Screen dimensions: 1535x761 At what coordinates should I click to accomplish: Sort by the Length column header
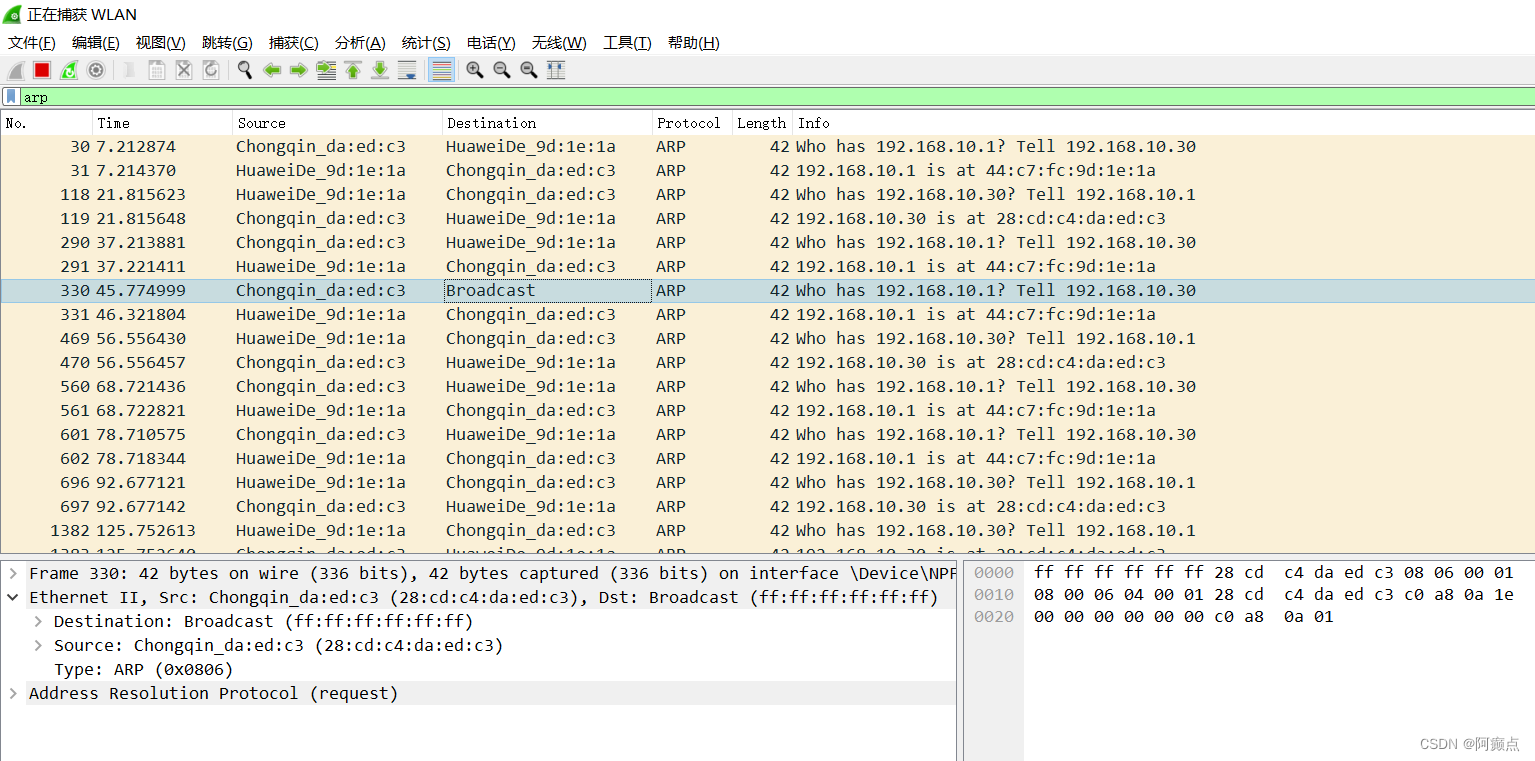[762, 123]
